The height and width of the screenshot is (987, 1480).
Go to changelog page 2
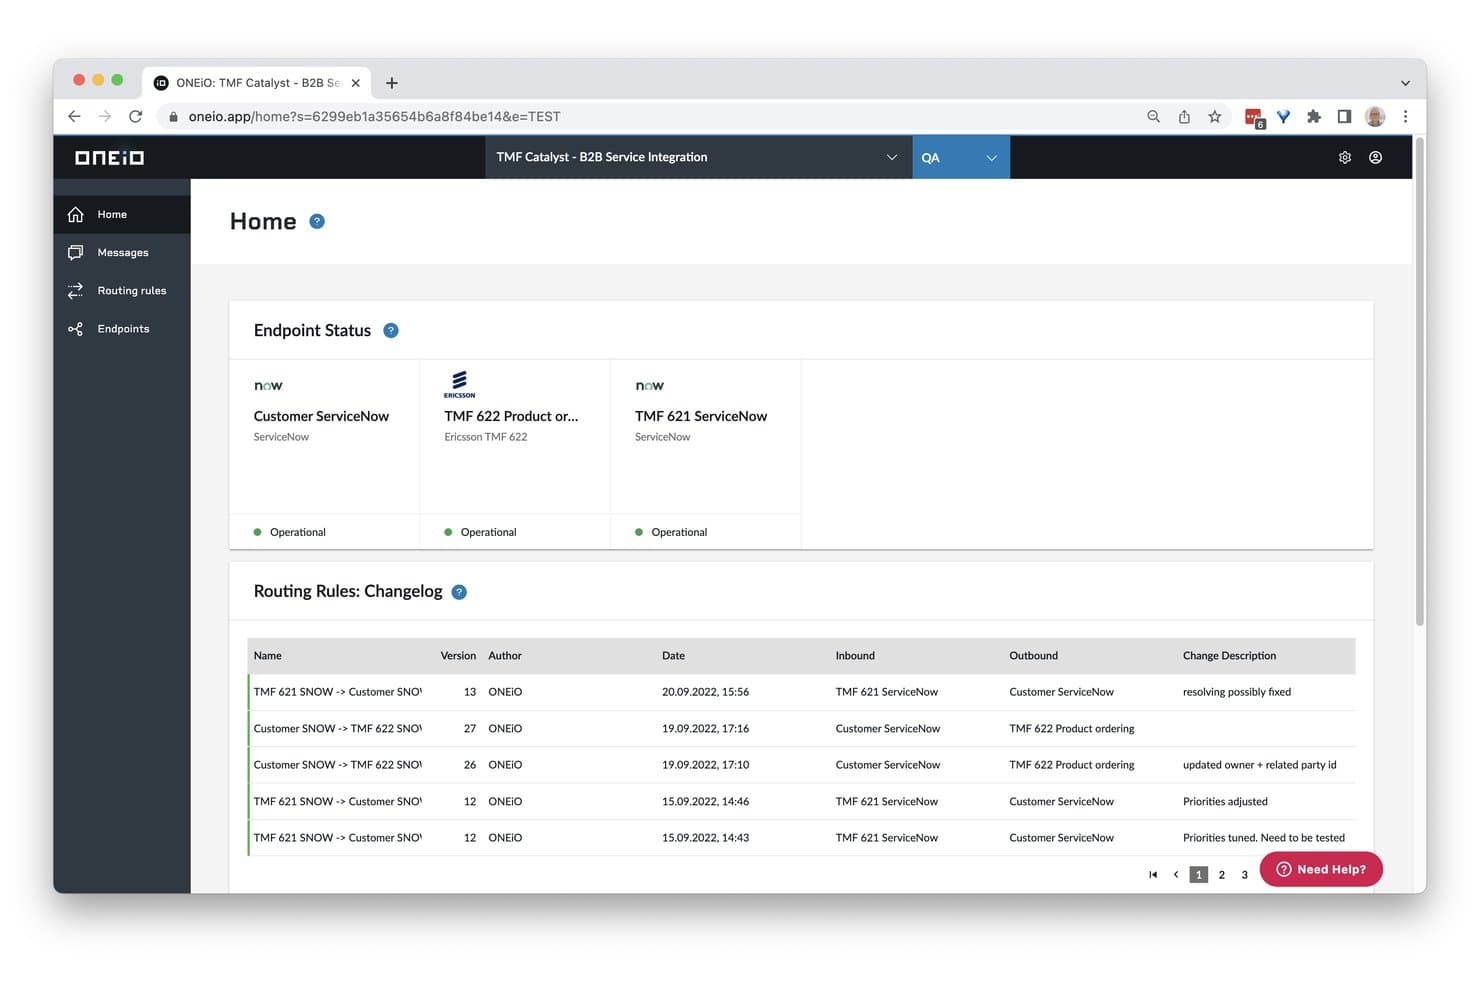click(1222, 875)
